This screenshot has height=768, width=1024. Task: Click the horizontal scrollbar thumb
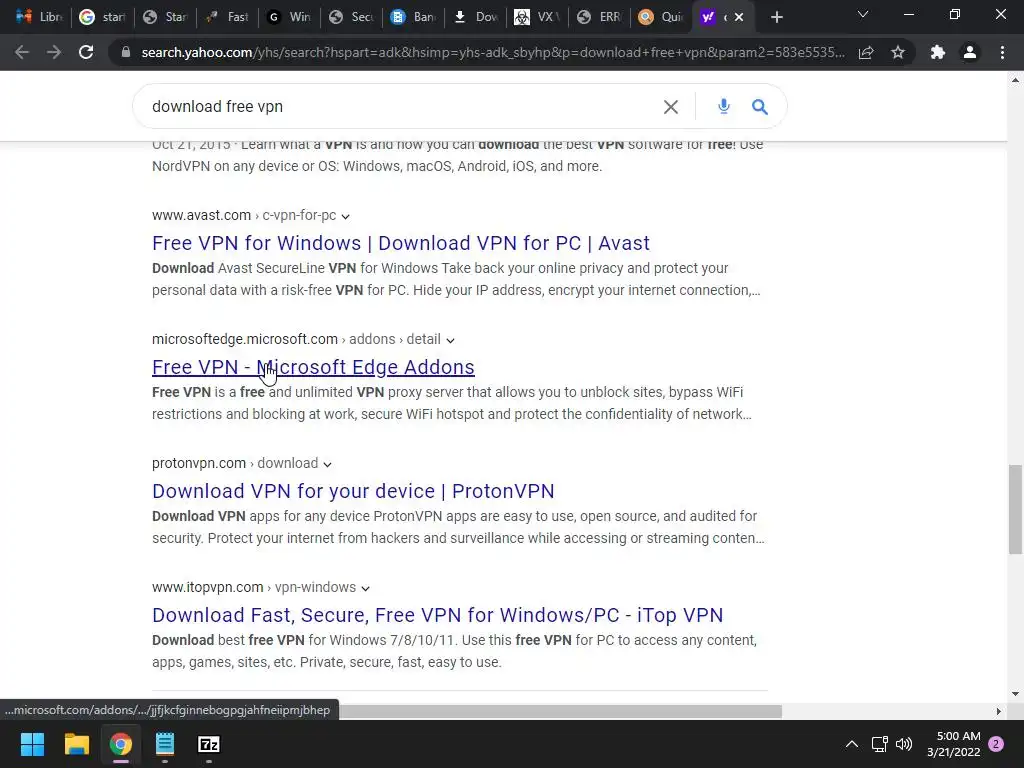560,711
